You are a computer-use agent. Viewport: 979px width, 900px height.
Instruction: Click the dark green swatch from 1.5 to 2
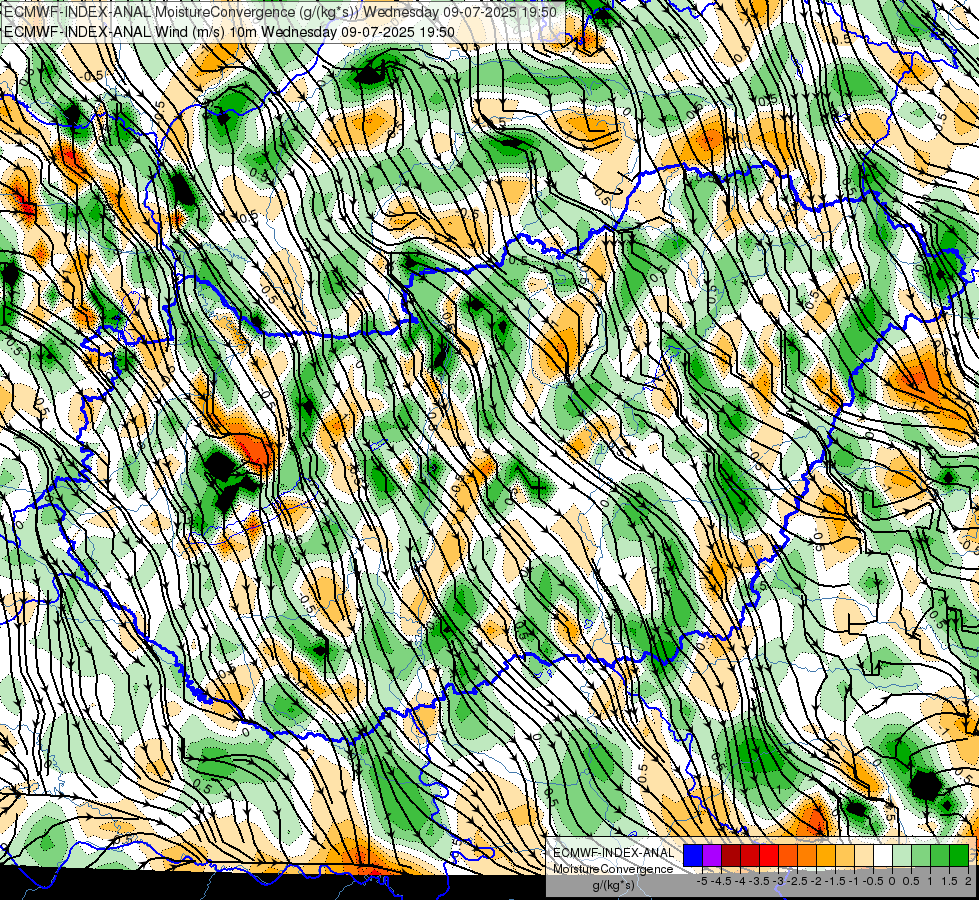(959, 856)
